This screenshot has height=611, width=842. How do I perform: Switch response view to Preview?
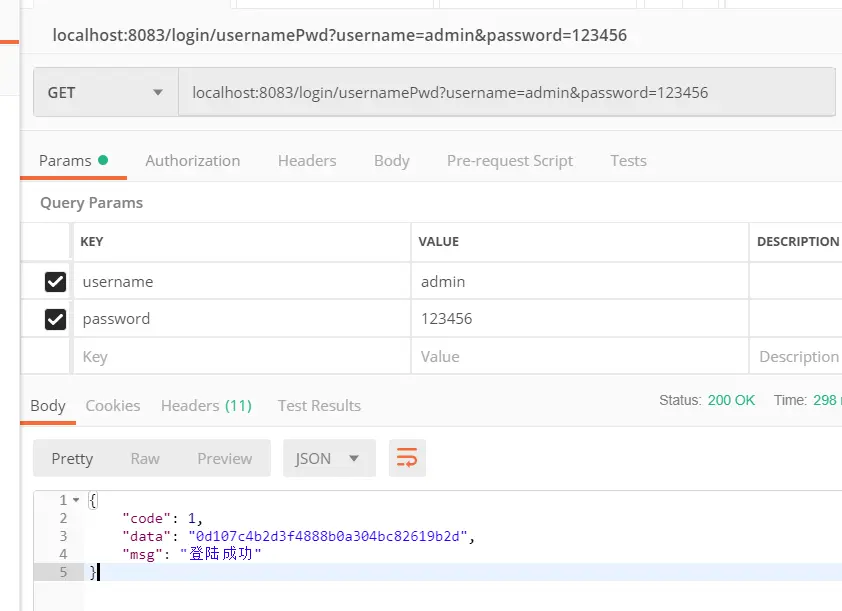pos(224,458)
